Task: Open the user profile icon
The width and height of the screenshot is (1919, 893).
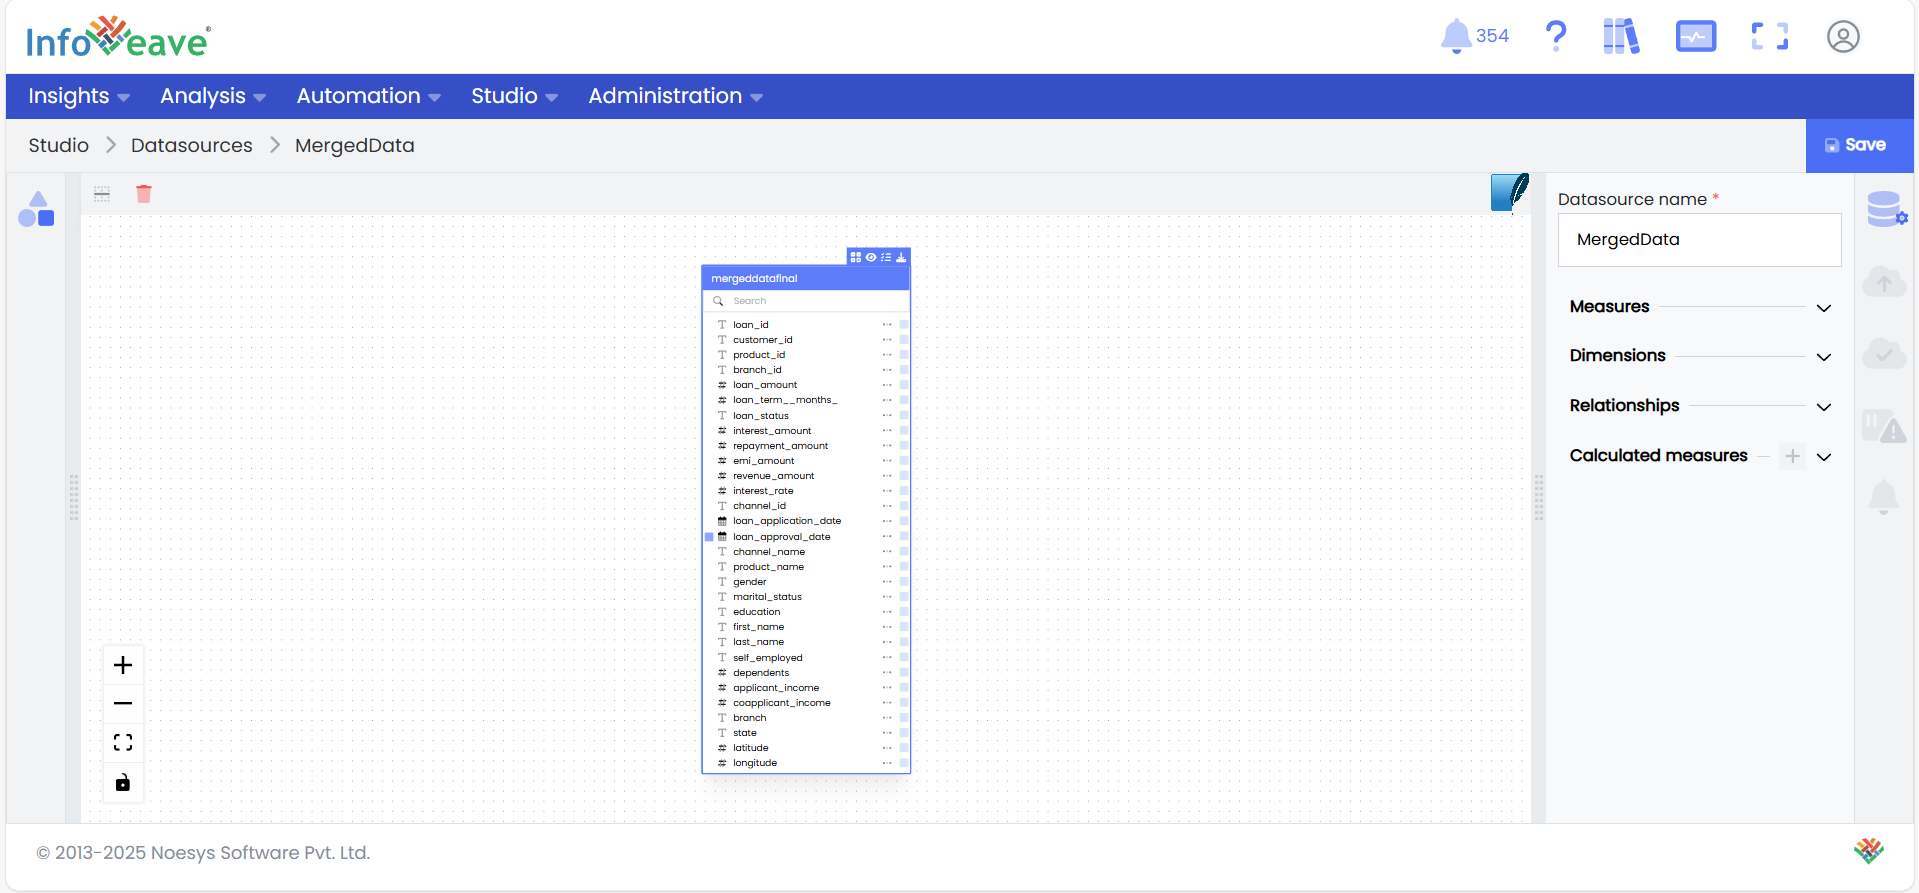Action: 1843,37
